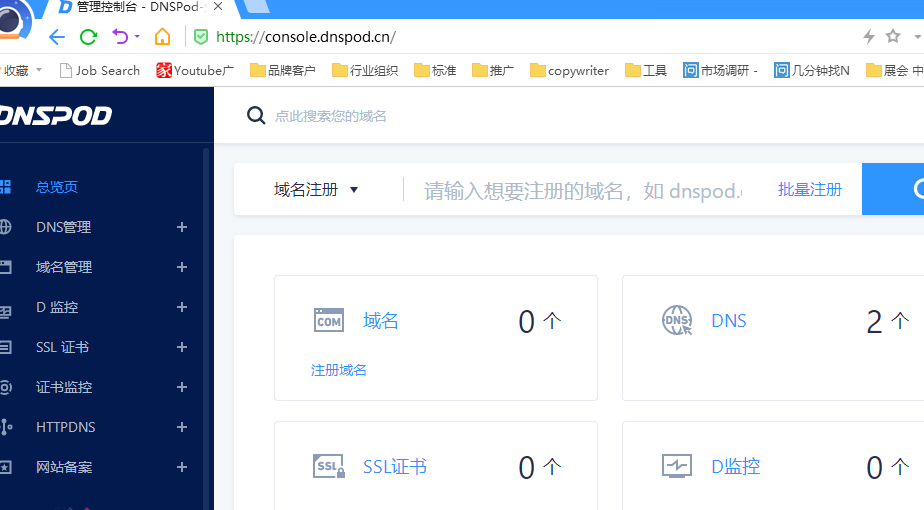924x510 pixels.
Task: Click the domain registration input field
Action: pos(583,190)
